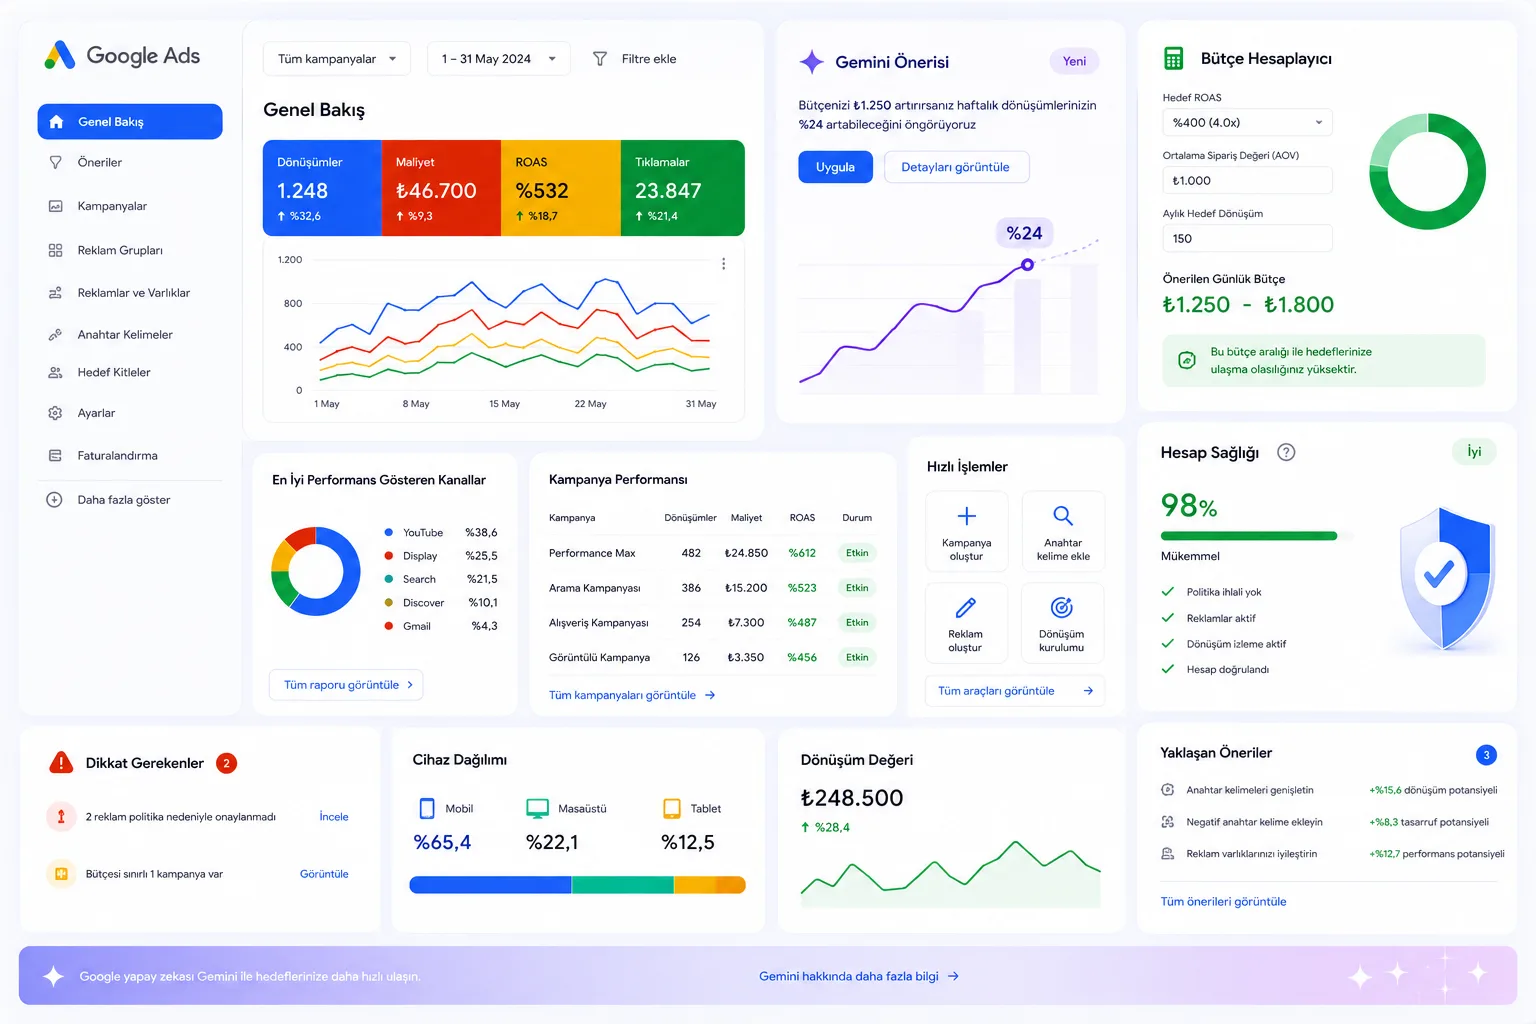
Task: Select the Maliyet metric card
Action: click(441, 188)
